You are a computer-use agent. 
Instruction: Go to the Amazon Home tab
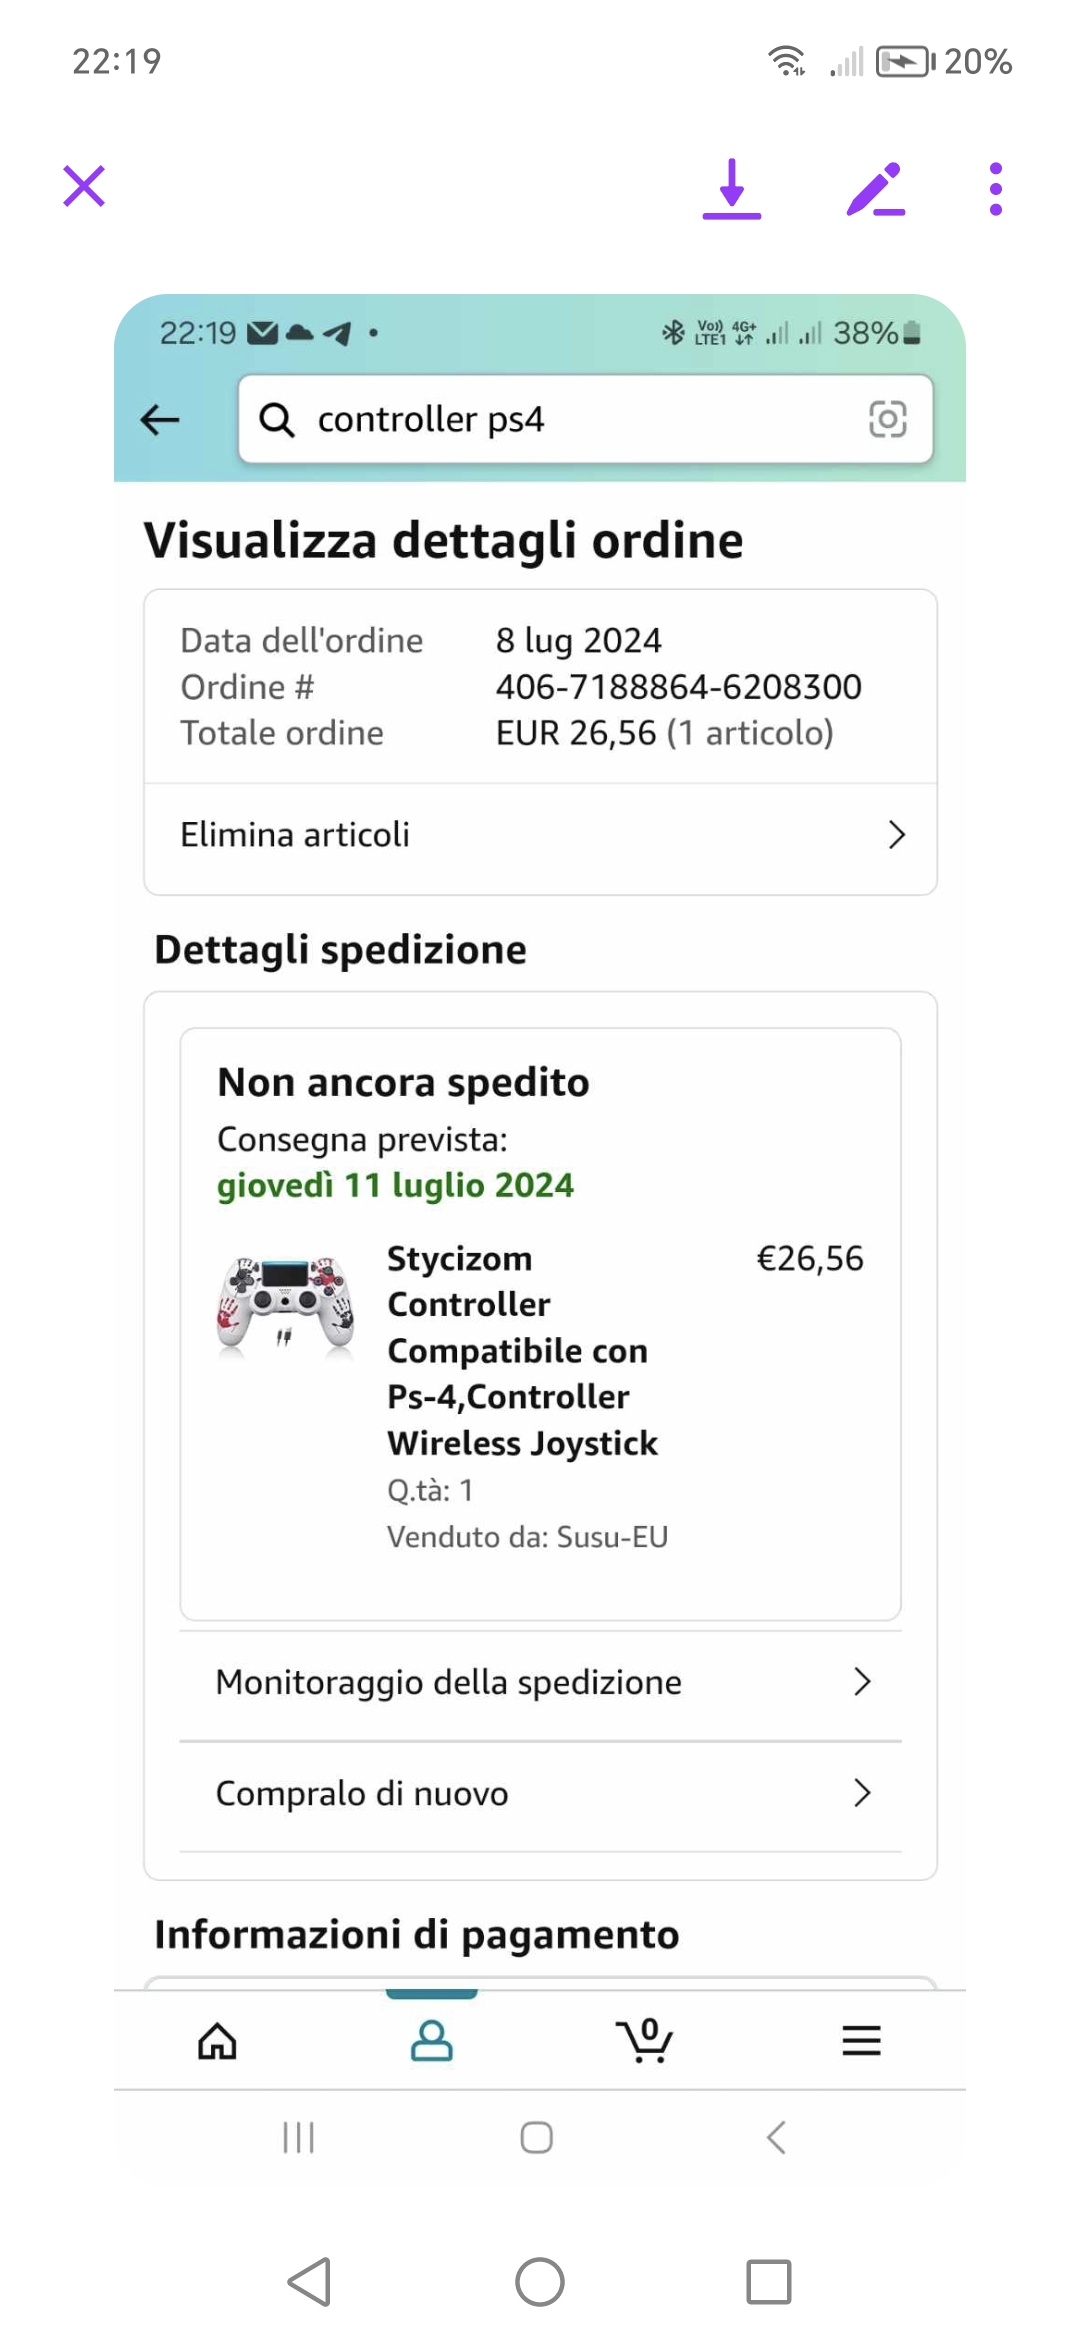click(217, 2041)
